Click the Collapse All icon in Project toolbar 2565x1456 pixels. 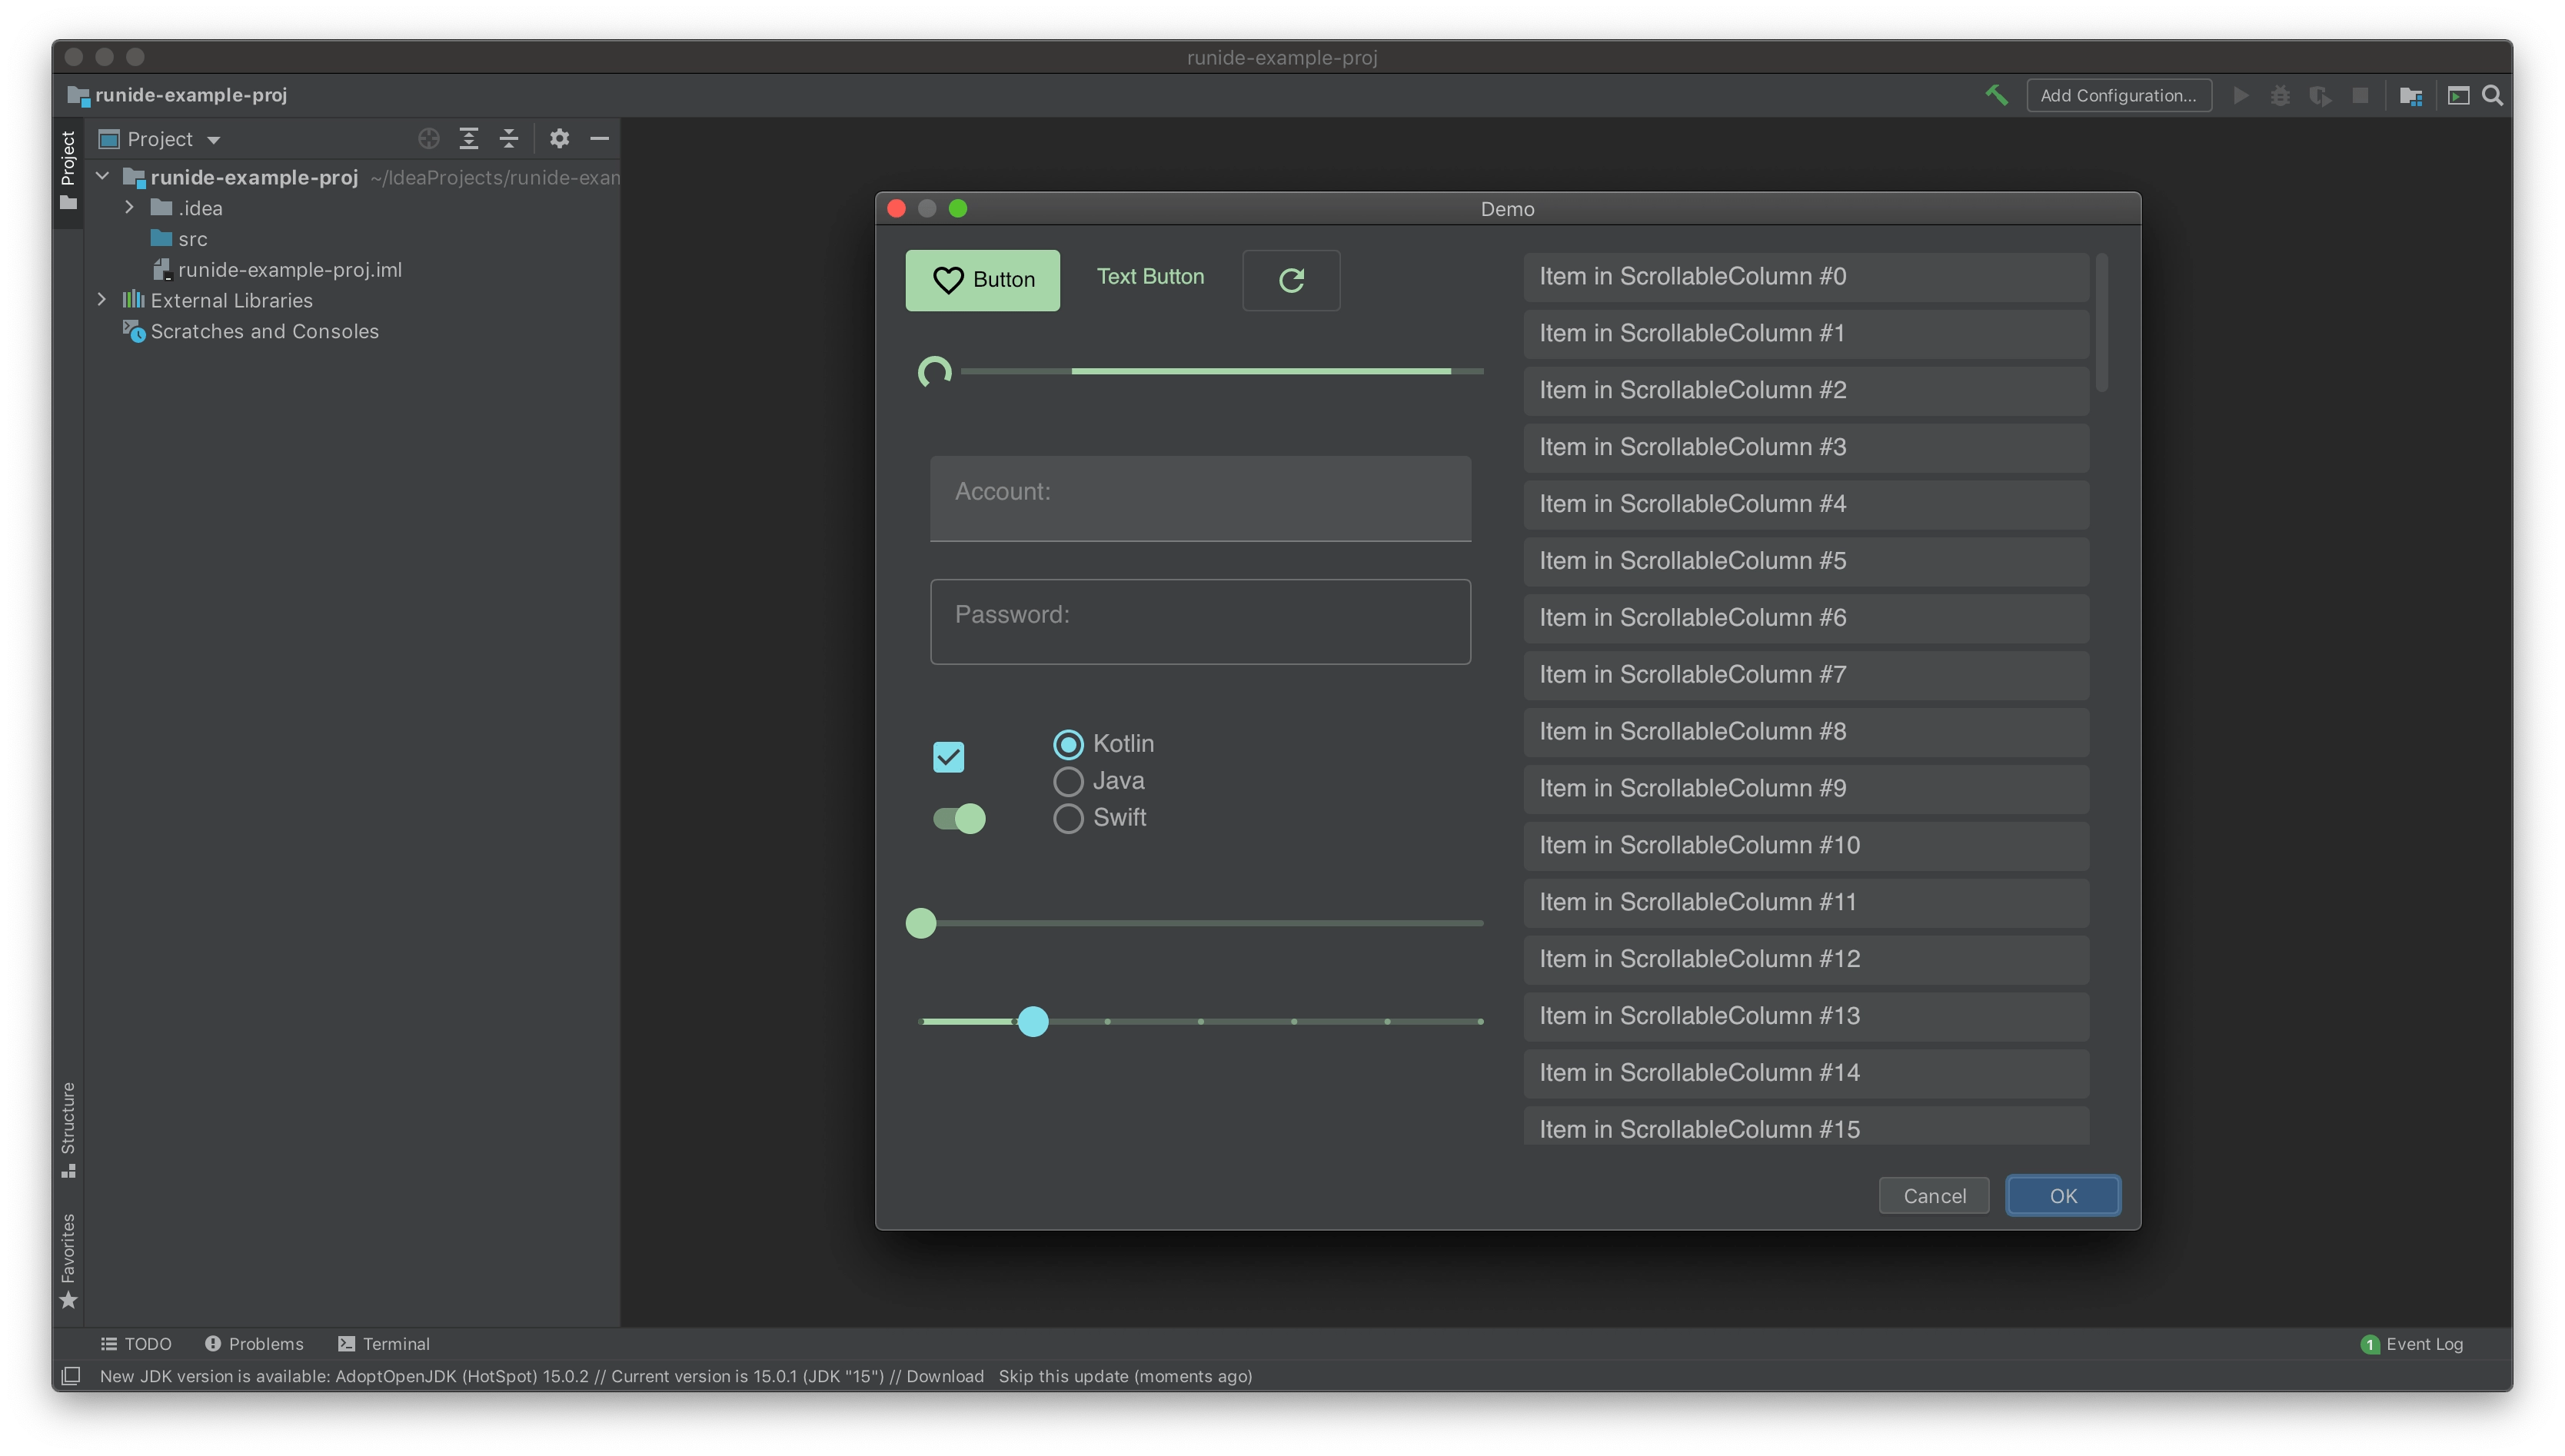[509, 139]
